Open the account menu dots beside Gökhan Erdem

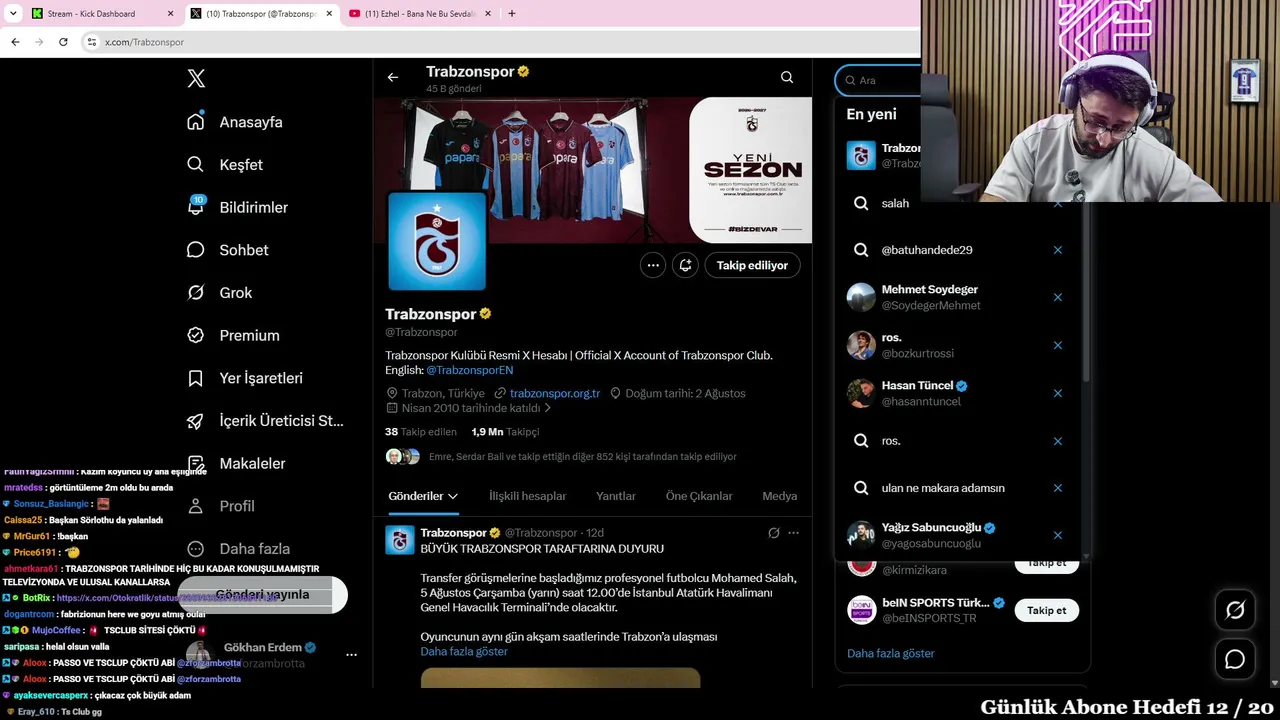coord(351,655)
